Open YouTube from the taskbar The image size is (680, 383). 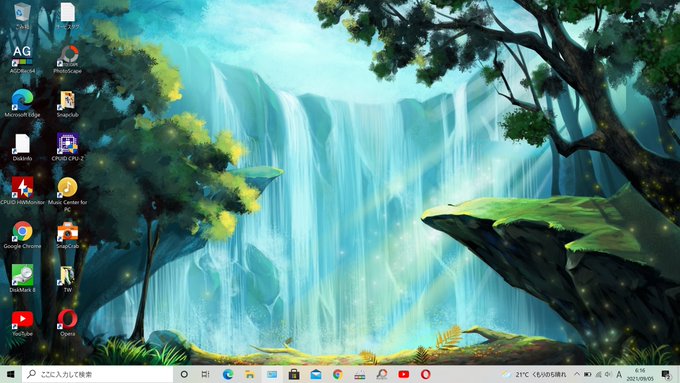click(x=404, y=374)
